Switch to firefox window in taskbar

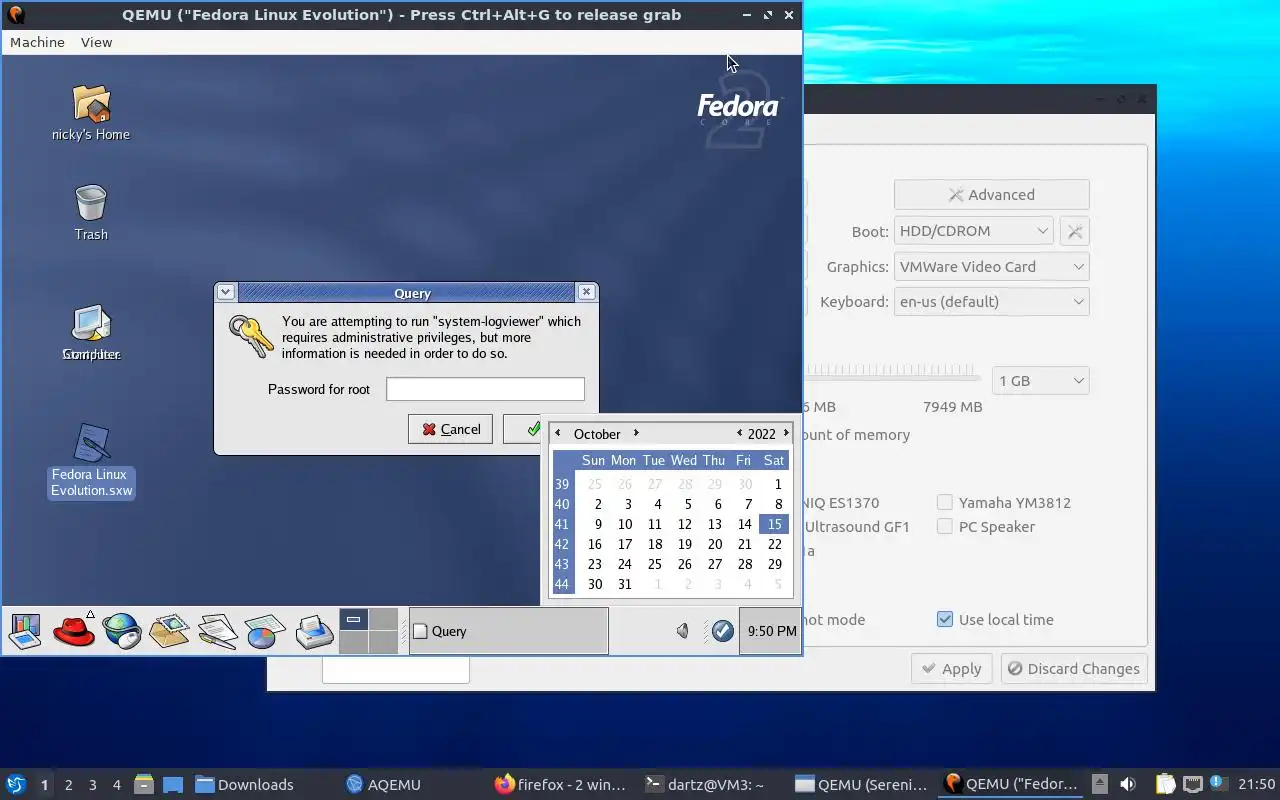click(560, 784)
